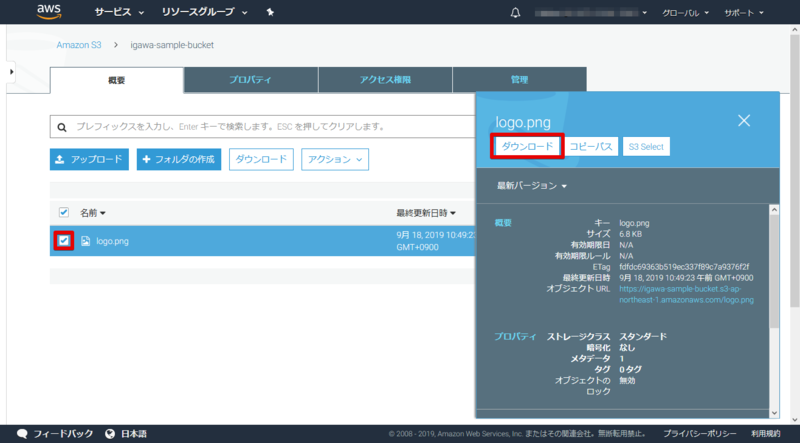Click the 日本語 language selector
Viewport: 800px width, 443px height.
pyautogui.click(x=134, y=434)
